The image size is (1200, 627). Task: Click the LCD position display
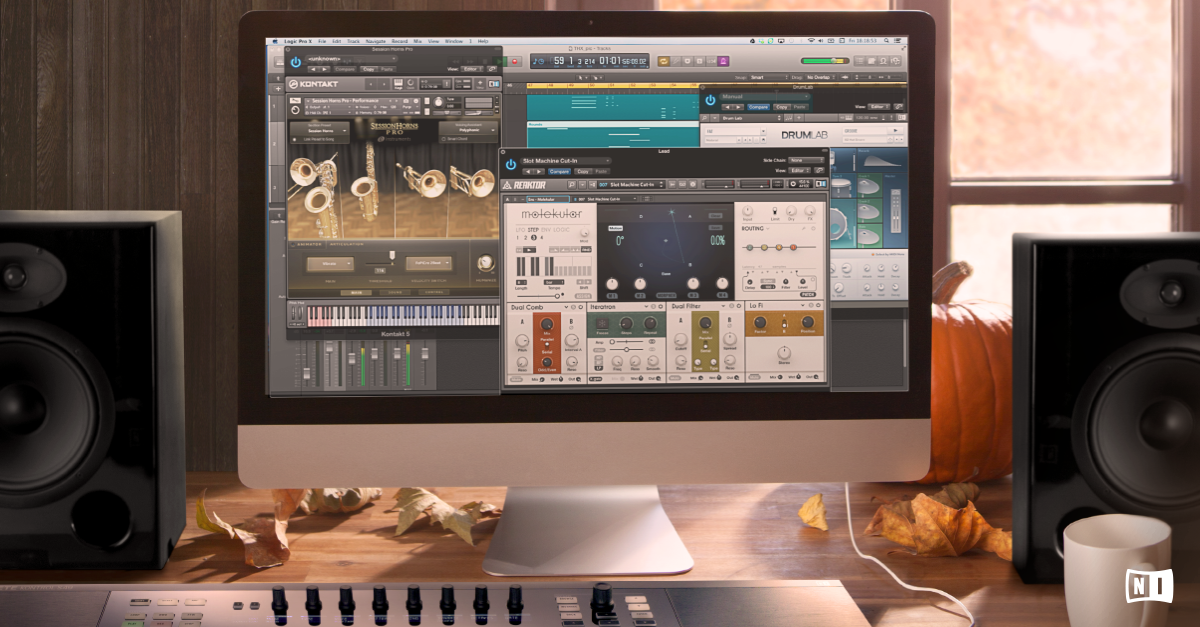point(589,61)
